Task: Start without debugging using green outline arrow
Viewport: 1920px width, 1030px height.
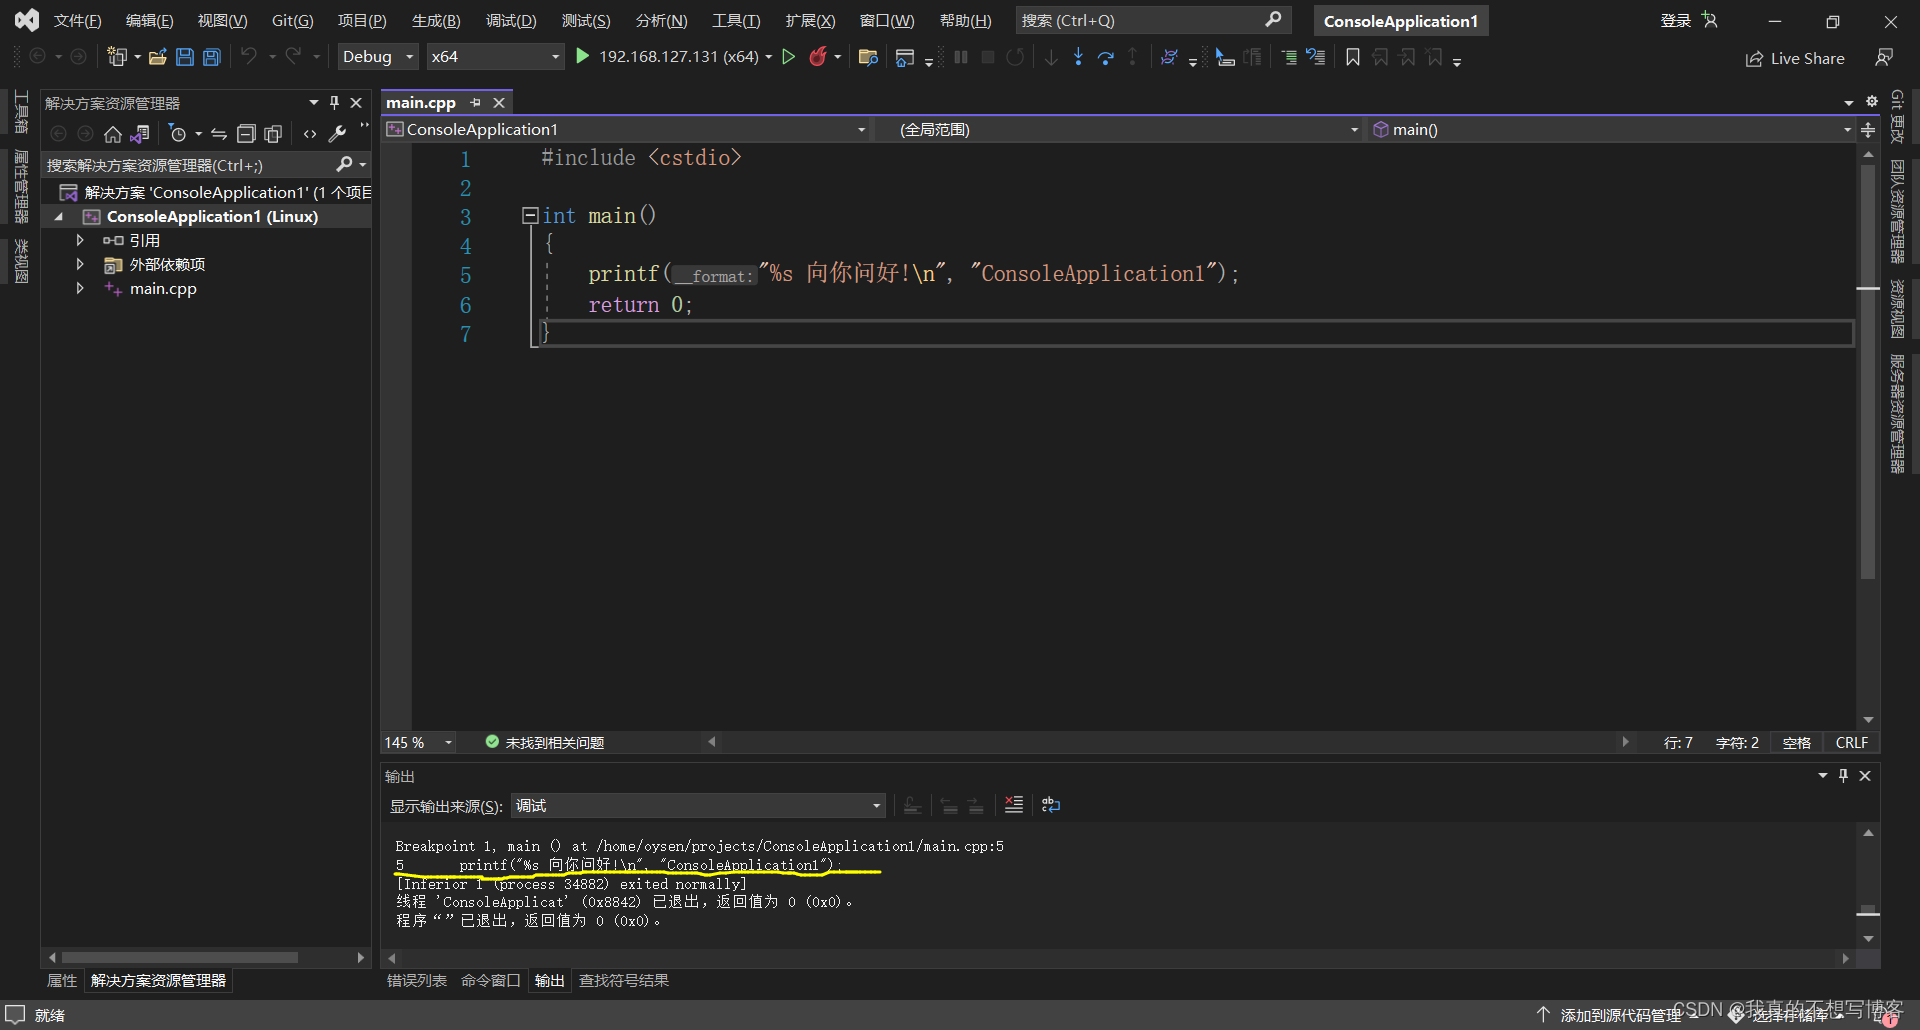Action: pos(789,57)
